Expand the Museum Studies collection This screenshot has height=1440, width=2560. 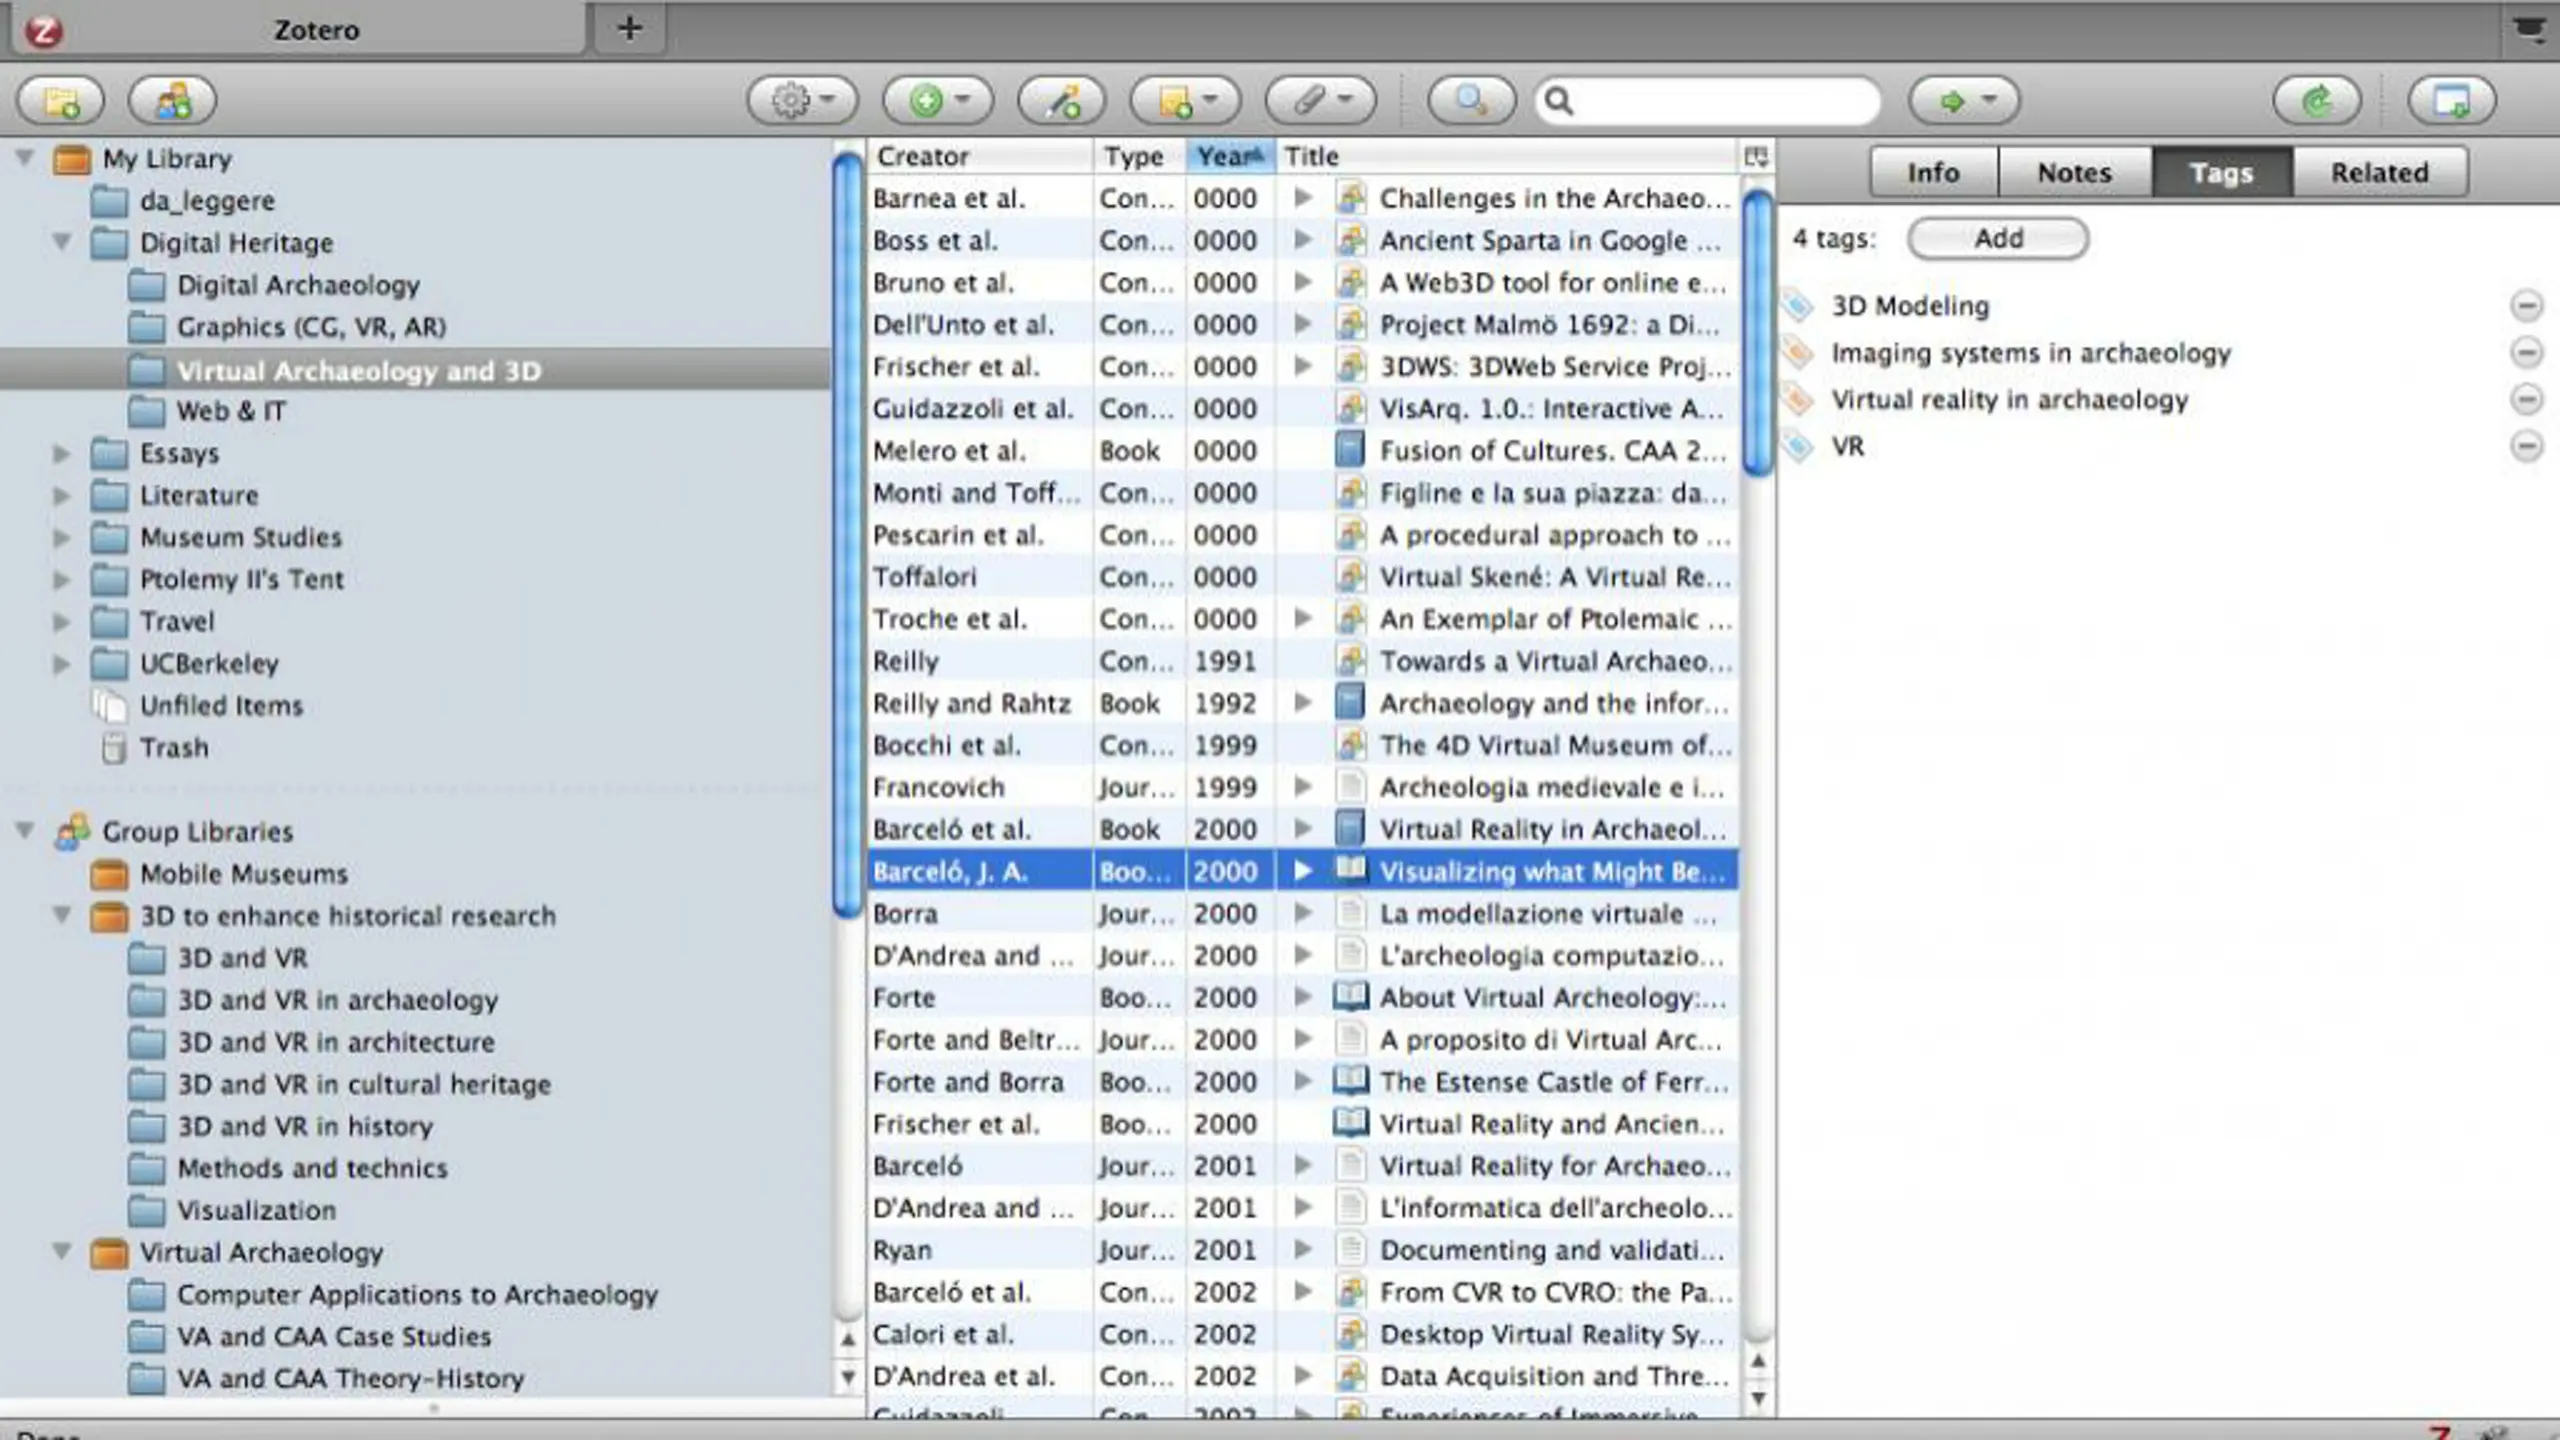coord(62,537)
